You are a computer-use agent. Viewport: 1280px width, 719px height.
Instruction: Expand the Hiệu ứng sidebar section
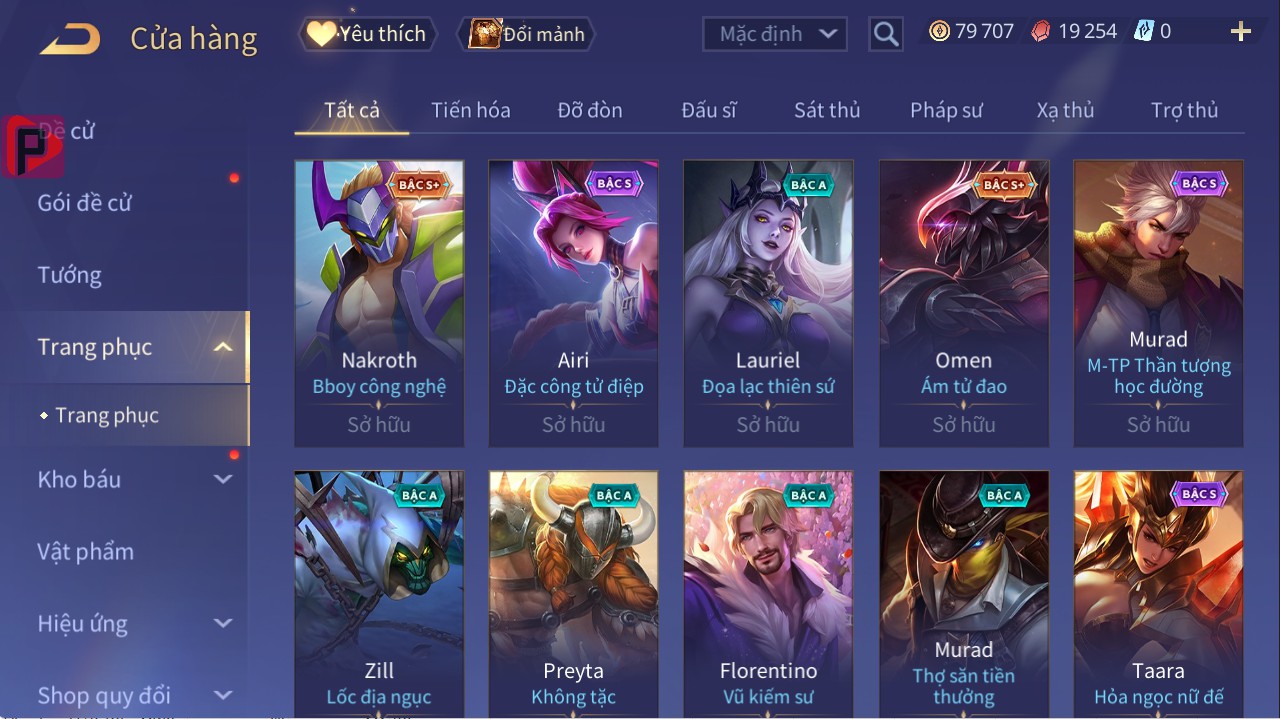(x=223, y=623)
